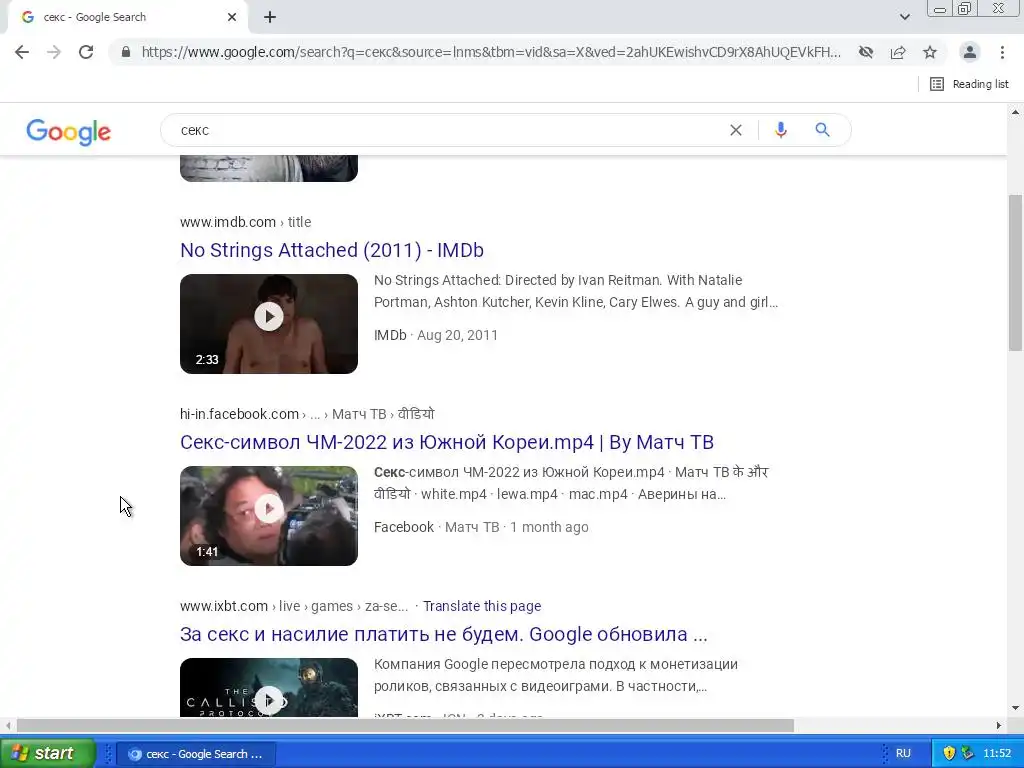Click the padlock site info icon
This screenshot has width=1024, height=768.
pos(126,52)
